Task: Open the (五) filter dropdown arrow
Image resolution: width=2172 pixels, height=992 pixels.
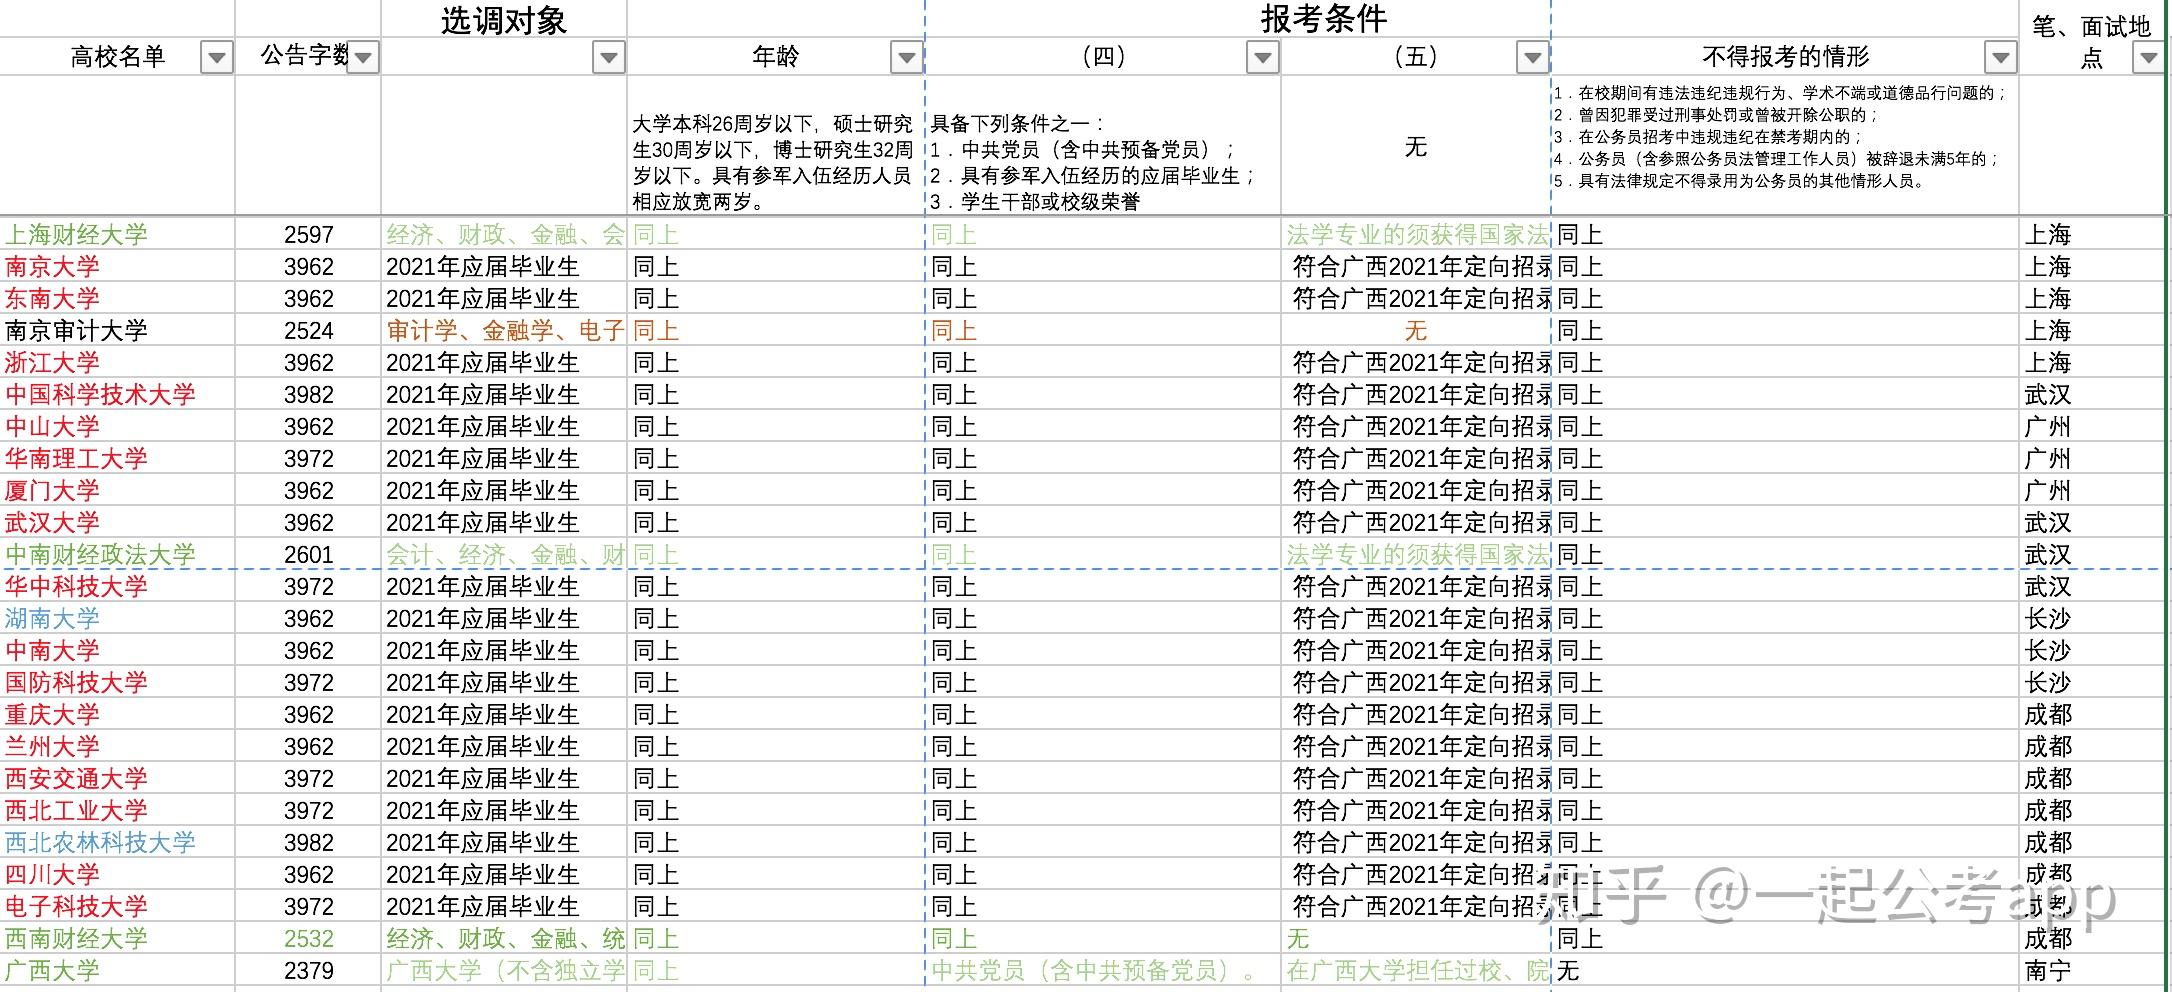Action: 1532,58
